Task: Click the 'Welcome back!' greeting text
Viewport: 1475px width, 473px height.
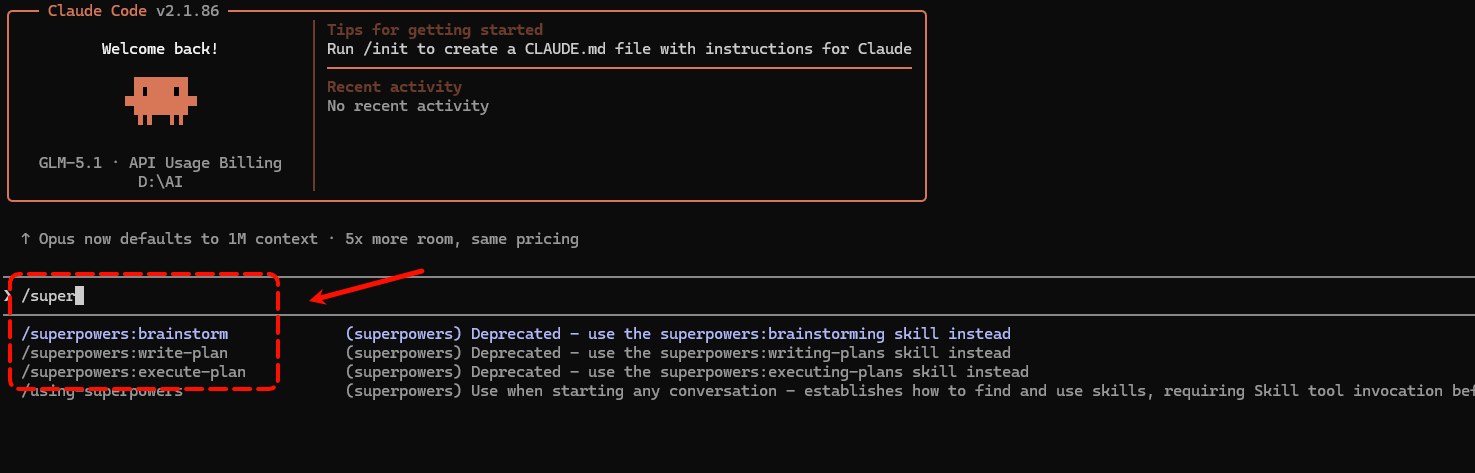Action: [x=160, y=49]
